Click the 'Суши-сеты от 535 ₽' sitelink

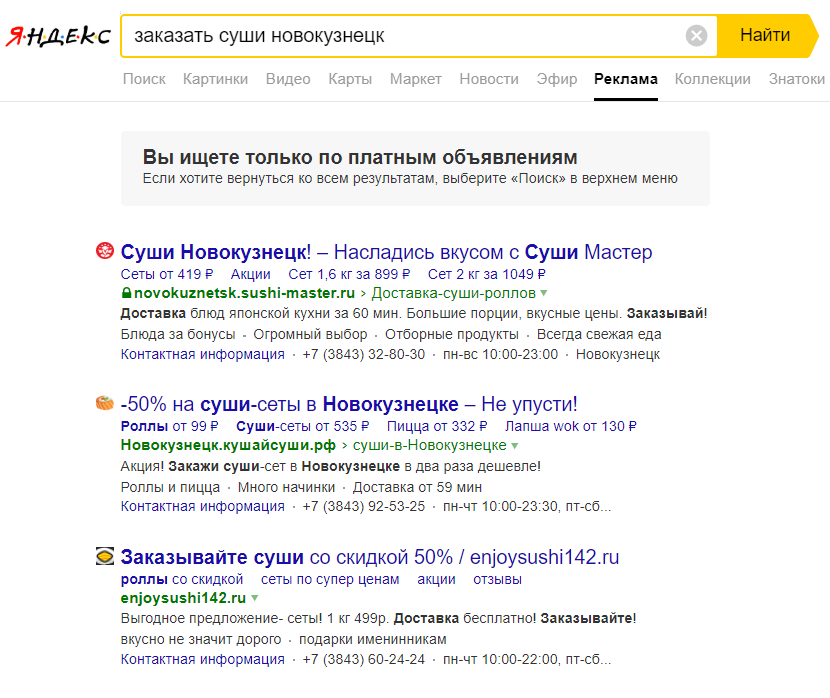[303, 426]
